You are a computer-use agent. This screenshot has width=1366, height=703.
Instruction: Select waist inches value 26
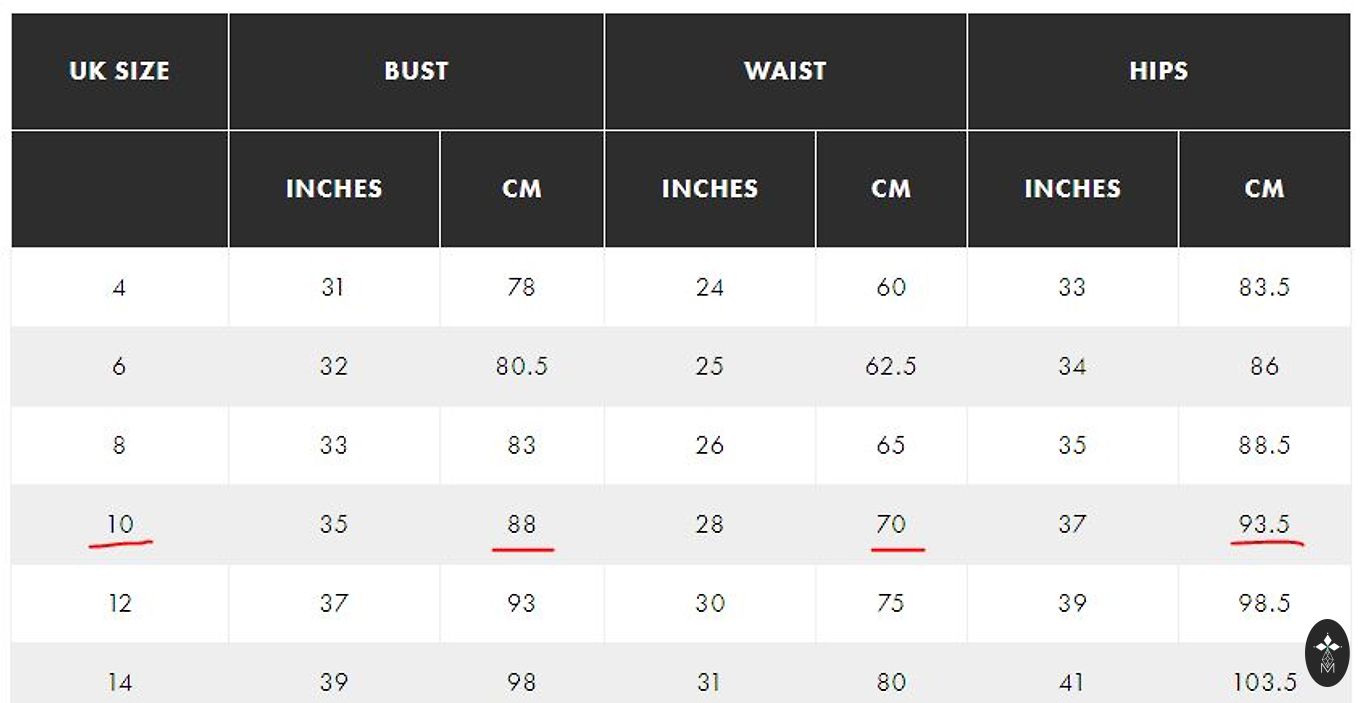pyautogui.click(x=709, y=445)
